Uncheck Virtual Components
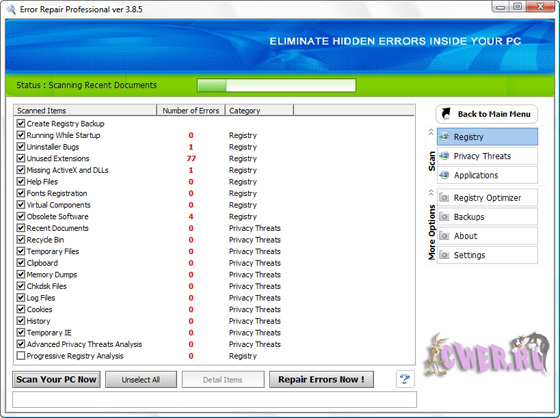The image size is (560, 418). [21, 205]
